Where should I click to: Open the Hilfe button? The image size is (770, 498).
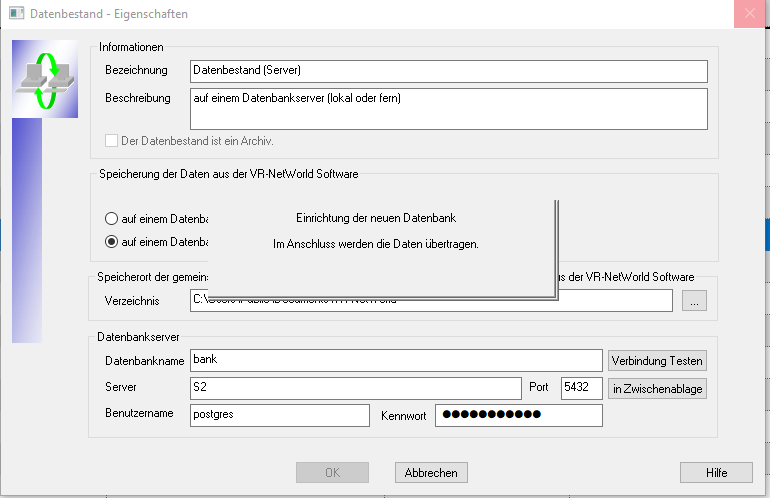(716, 472)
